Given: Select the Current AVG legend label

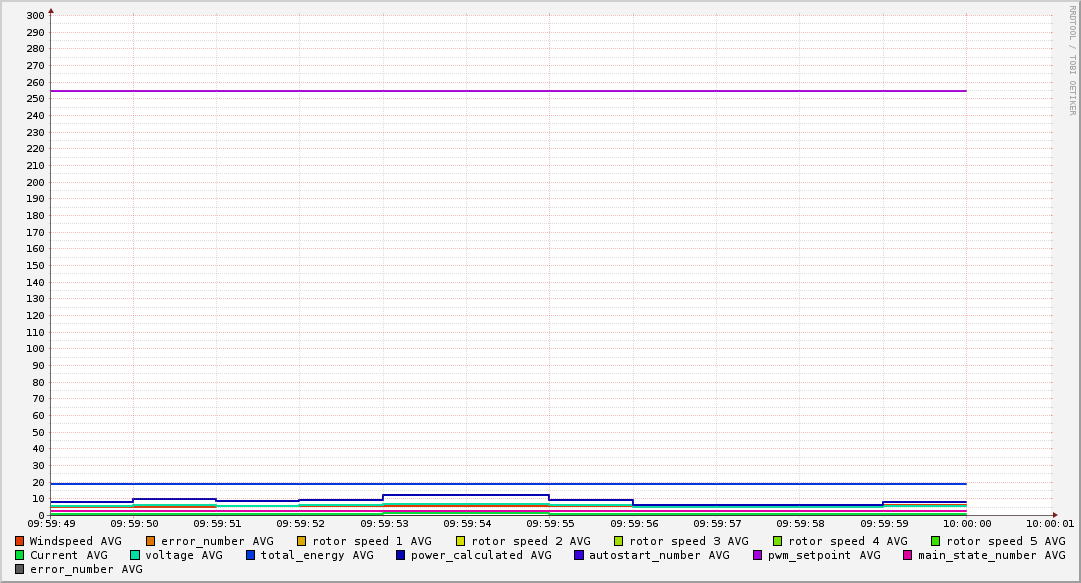Looking at the screenshot, I should (x=69, y=555).
